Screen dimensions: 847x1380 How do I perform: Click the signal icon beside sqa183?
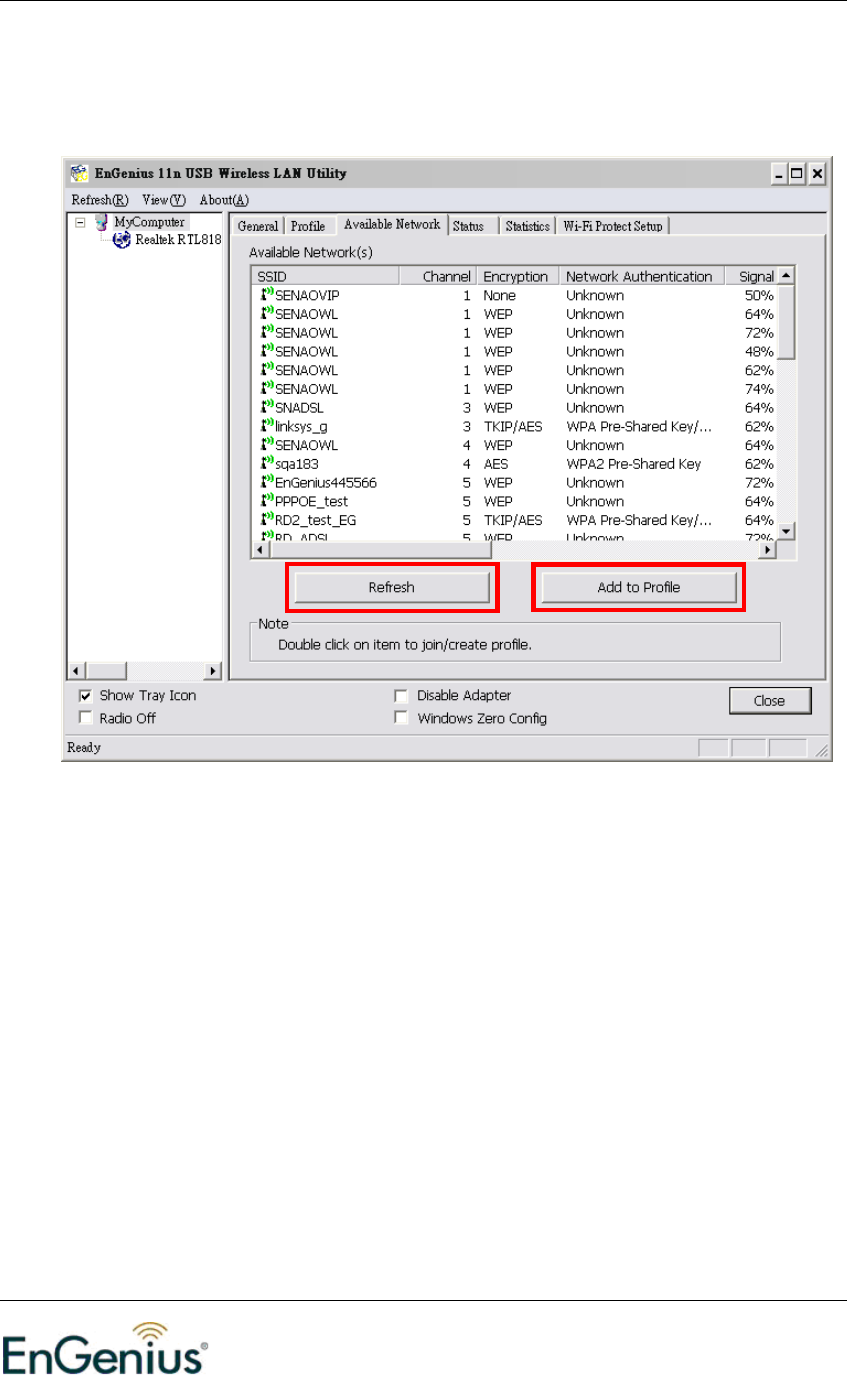tap(266, 463)
